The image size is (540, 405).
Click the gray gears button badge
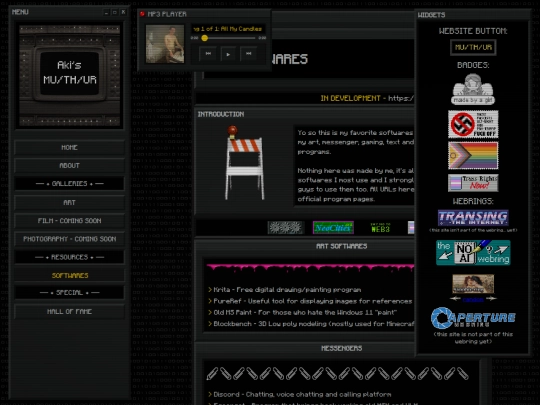coord(286,228)
